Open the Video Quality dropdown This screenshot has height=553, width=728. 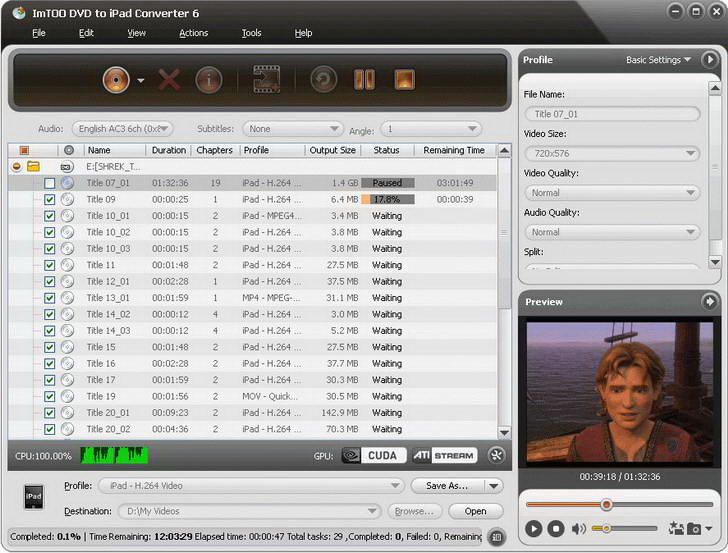612,193
